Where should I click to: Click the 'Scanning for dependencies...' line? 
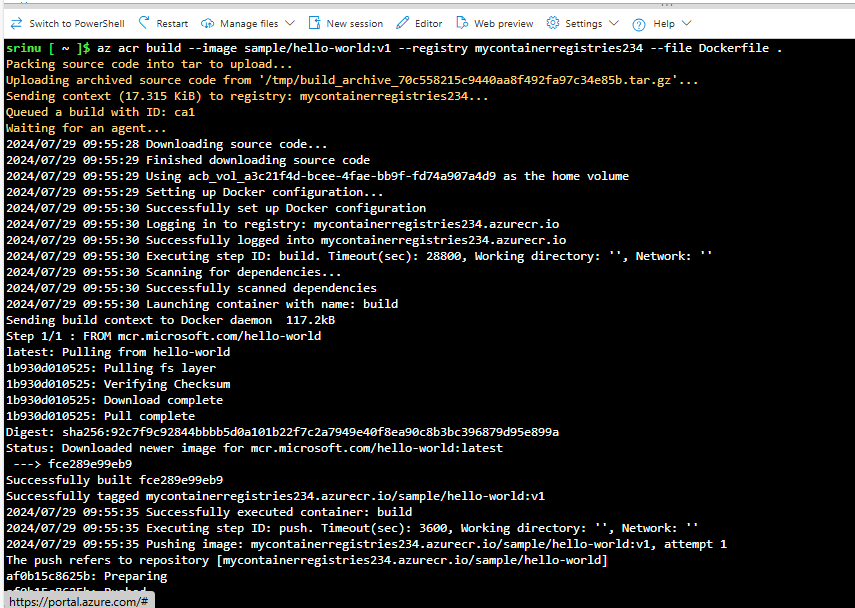click(173, 272)
